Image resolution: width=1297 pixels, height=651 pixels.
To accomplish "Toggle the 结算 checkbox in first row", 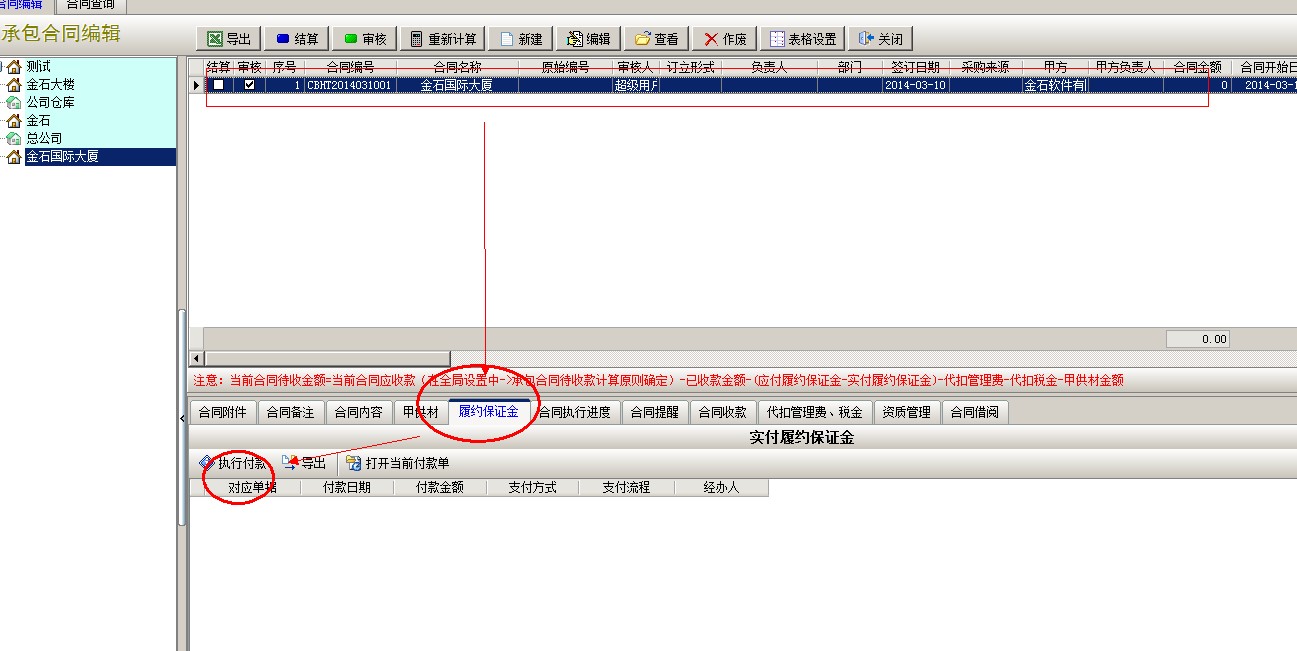I will pos(218,85).
